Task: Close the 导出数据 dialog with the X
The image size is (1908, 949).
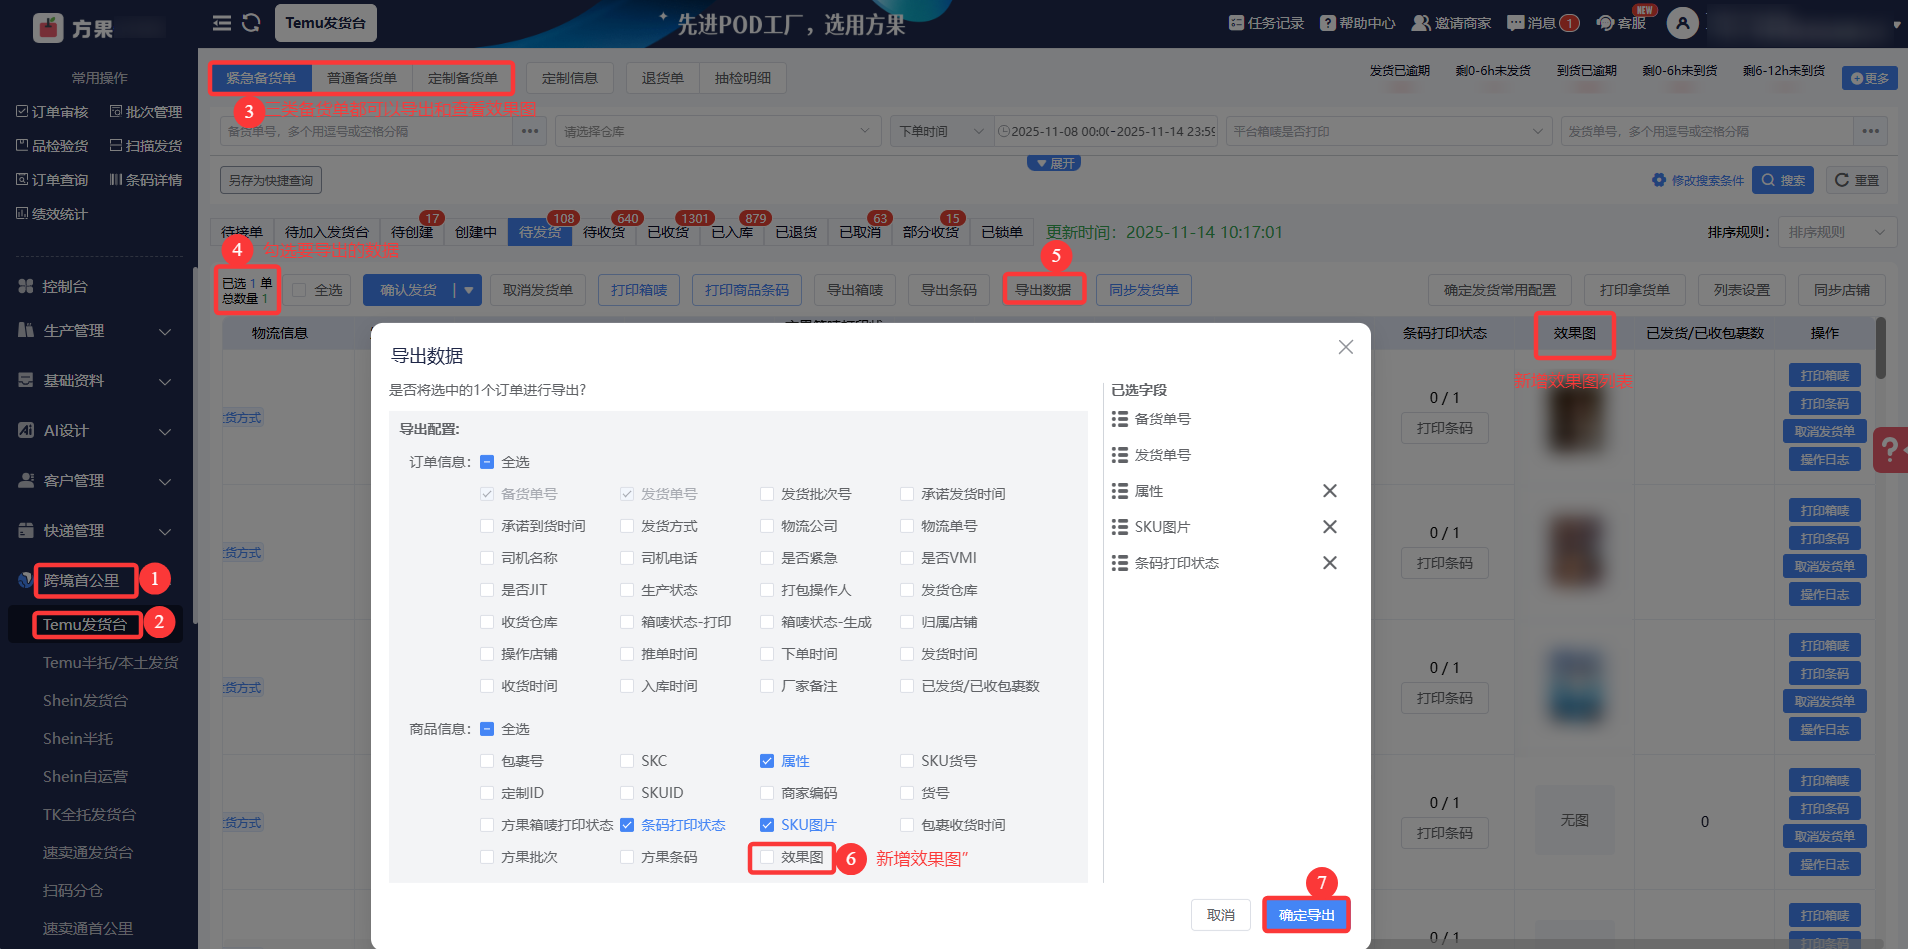Action: (x=1346, y=347)
